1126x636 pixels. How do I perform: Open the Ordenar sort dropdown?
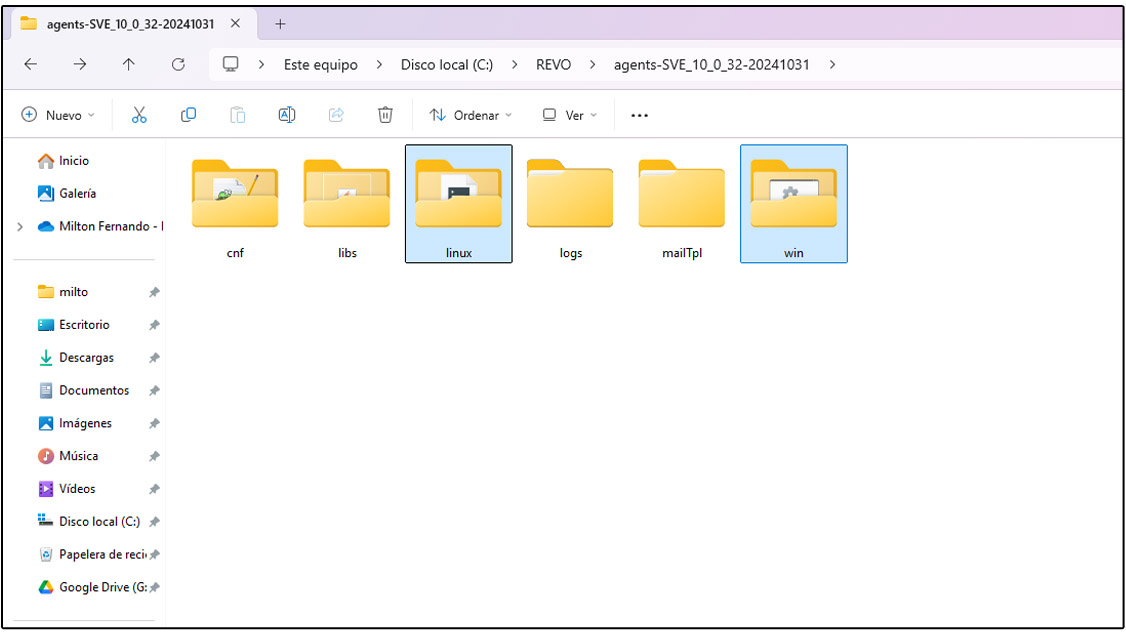tap(470, 115)
